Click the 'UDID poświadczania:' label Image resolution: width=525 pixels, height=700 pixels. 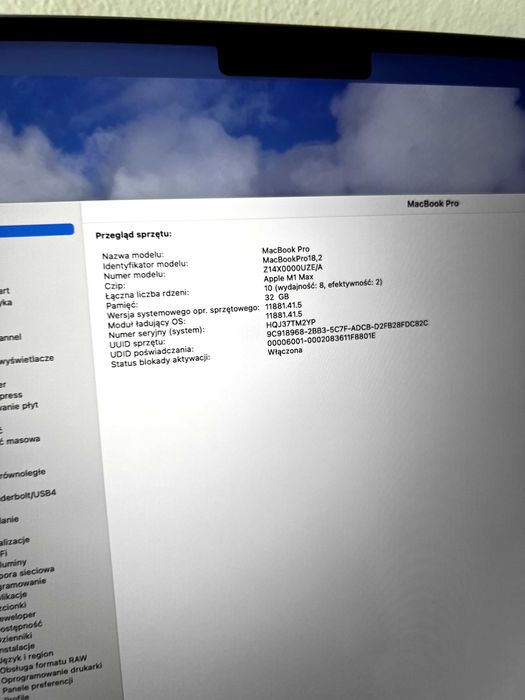coord(152,352)
